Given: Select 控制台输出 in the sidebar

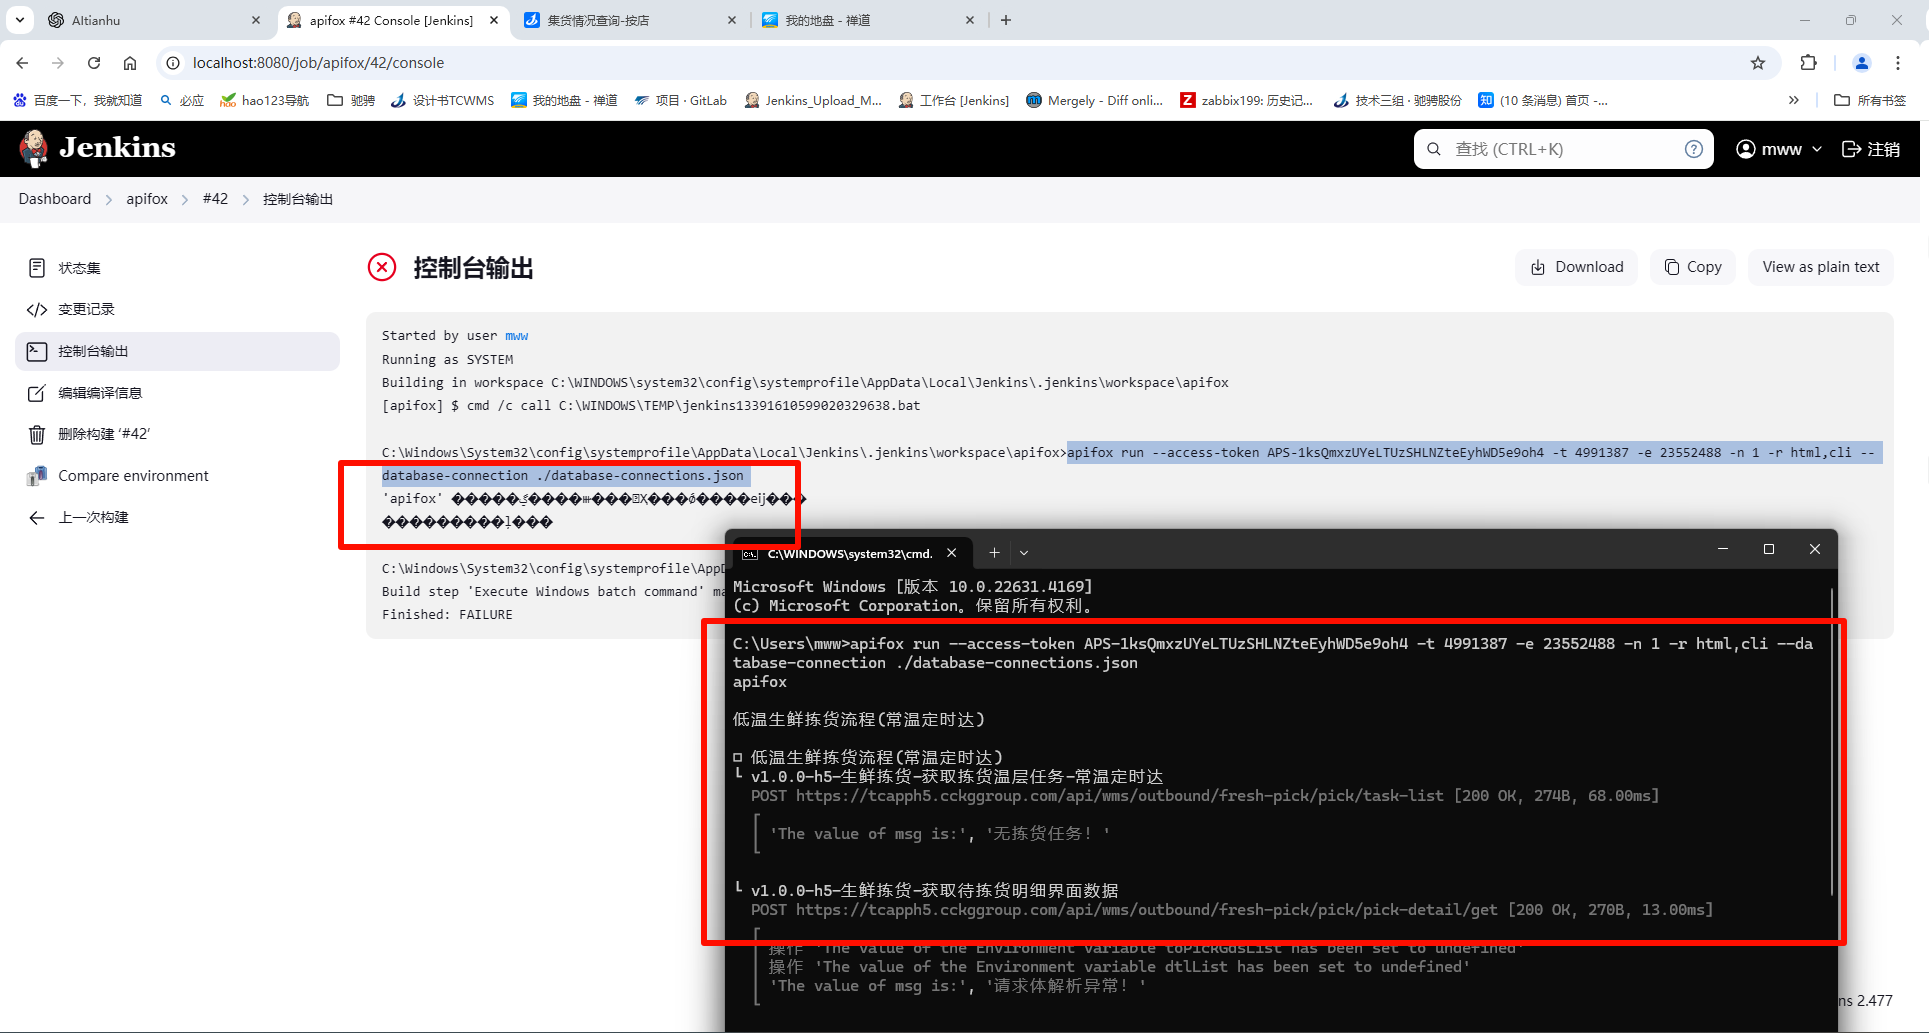Looking at the screenshot, I should pos(178,351).
